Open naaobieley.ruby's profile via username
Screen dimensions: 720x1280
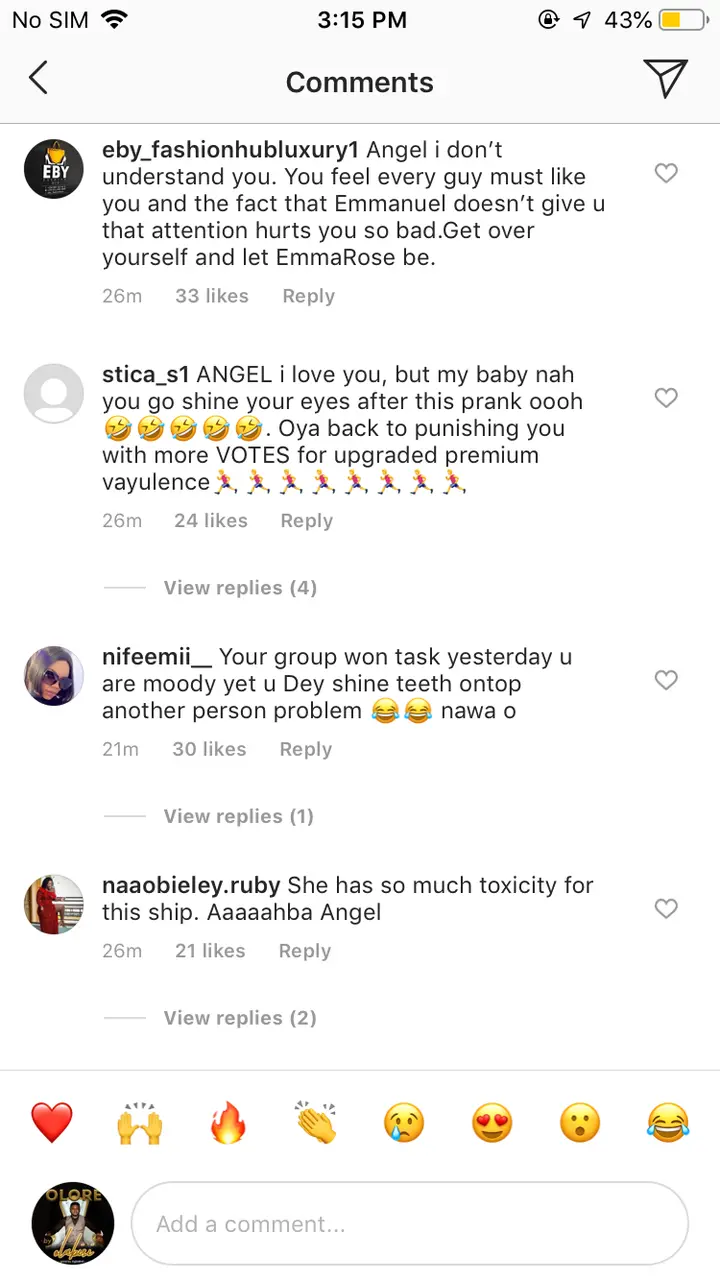click(x=192, y=885)
